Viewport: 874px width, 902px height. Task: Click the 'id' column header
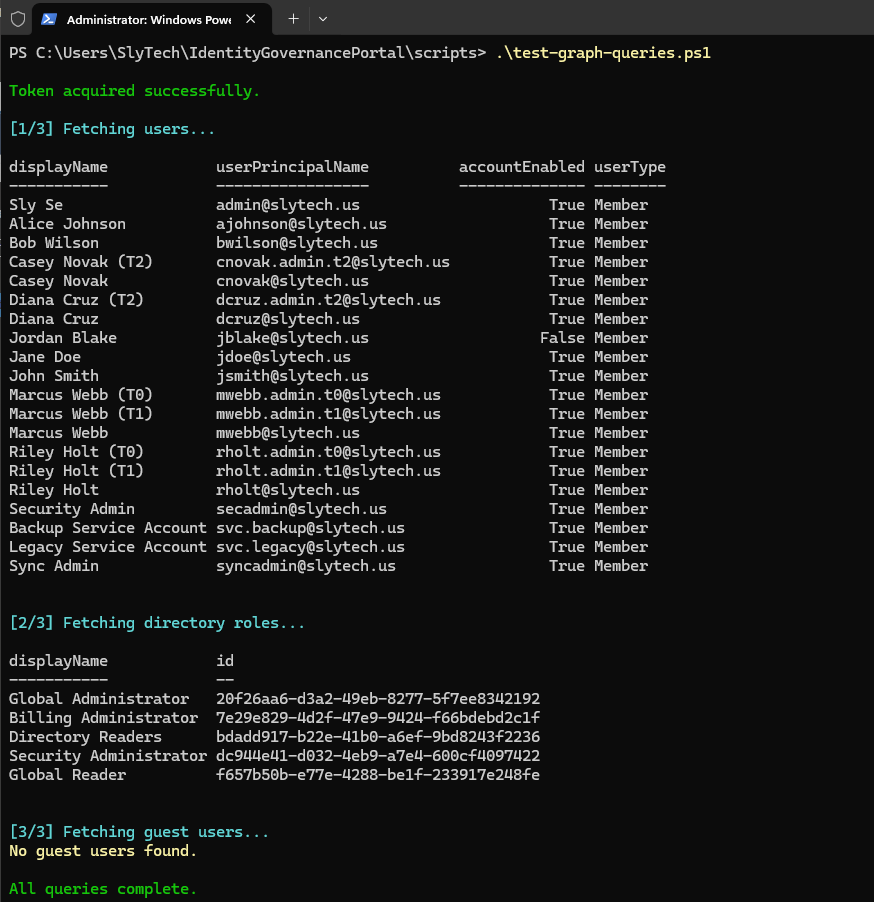click(x=225, y=660)
